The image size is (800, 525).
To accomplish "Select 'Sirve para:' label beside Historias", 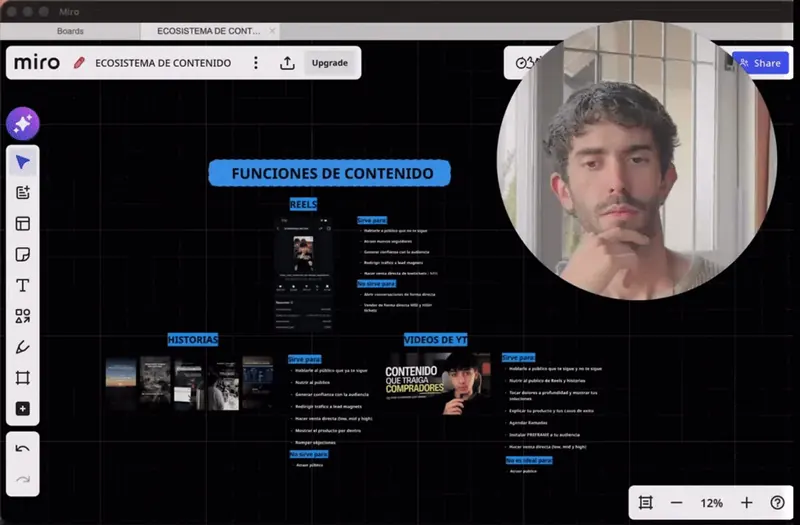I will pyautogui.click(x=305, y=359).
